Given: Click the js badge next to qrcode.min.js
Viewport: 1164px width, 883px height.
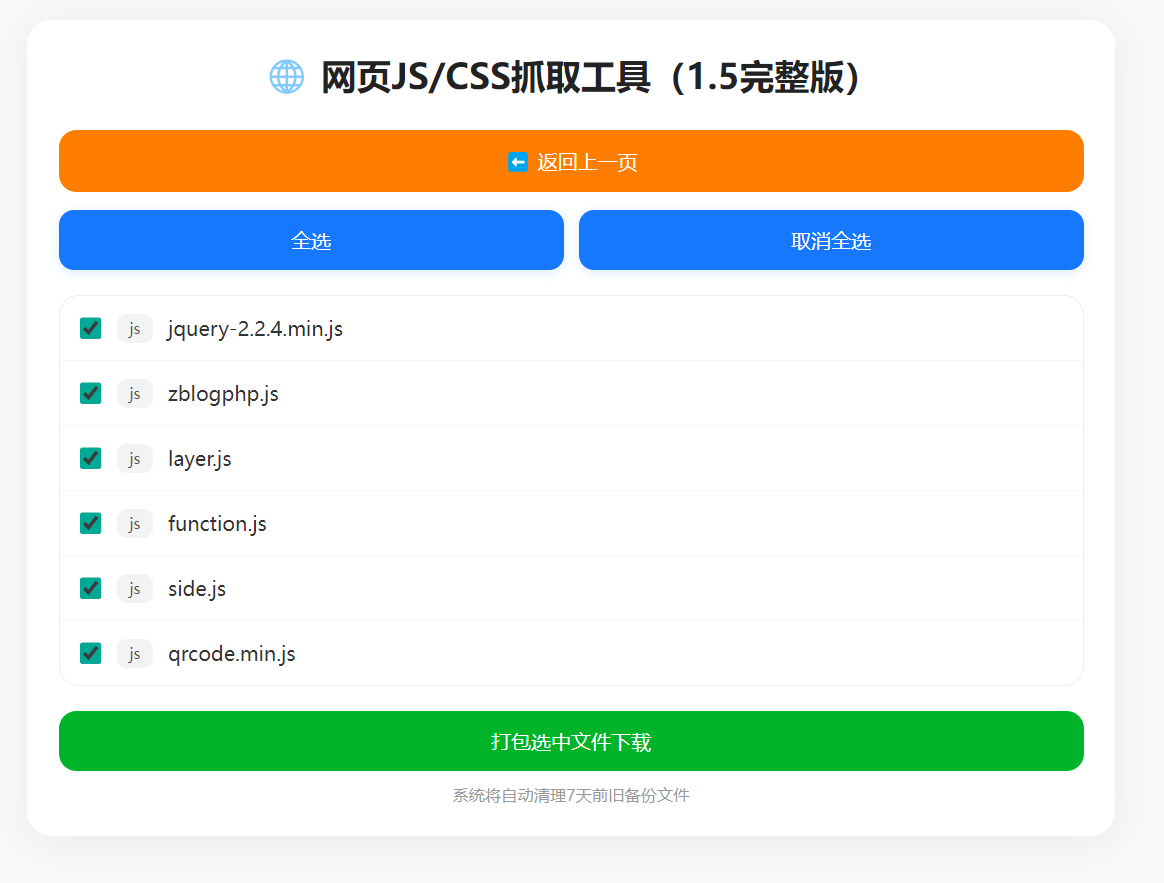Looking at the screenshot, I should [134, 653].
